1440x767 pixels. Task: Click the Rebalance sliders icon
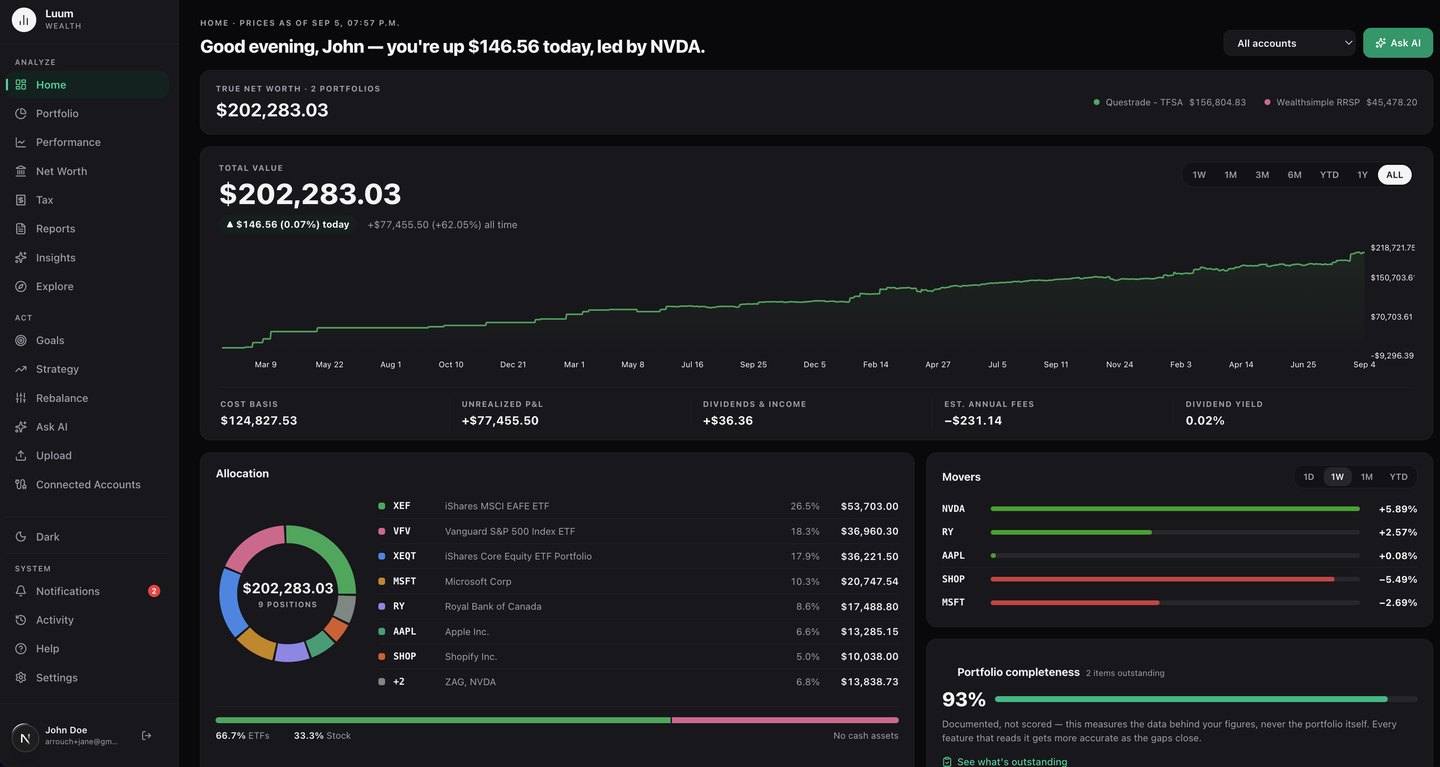(x=21, y=398)
